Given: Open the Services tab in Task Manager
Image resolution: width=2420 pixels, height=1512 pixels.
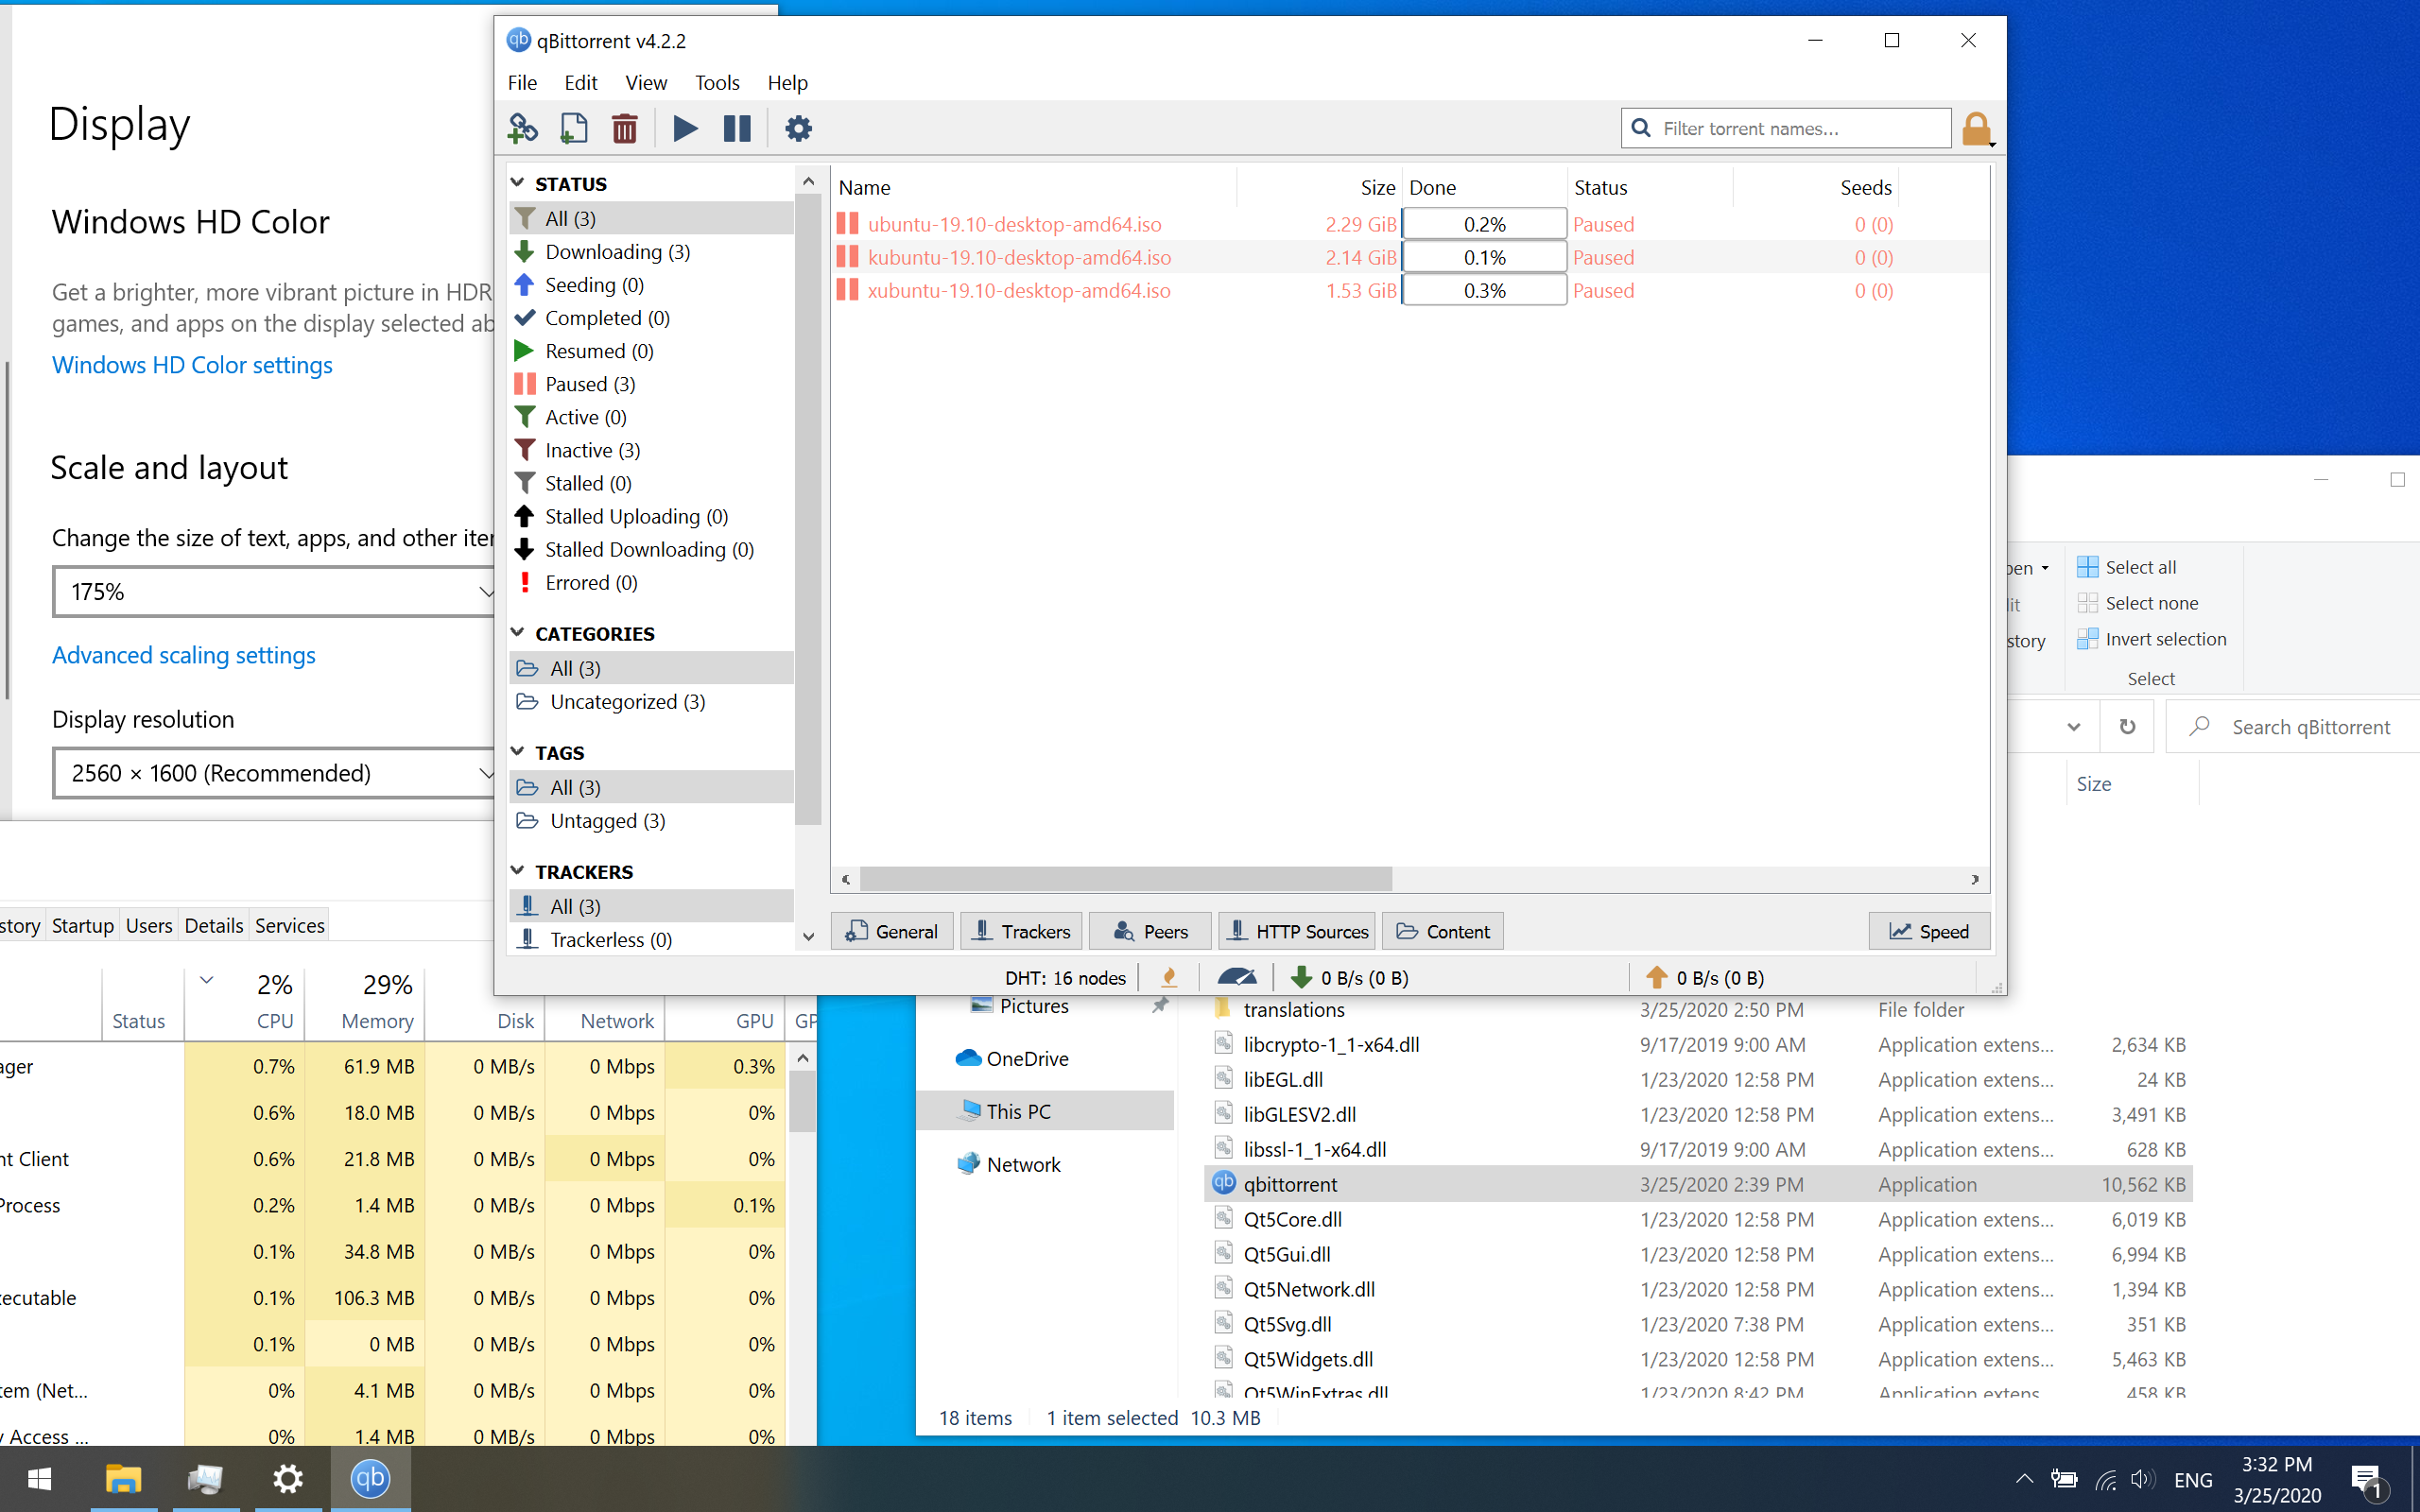Looking at the screenshot, I should [289, 925].
